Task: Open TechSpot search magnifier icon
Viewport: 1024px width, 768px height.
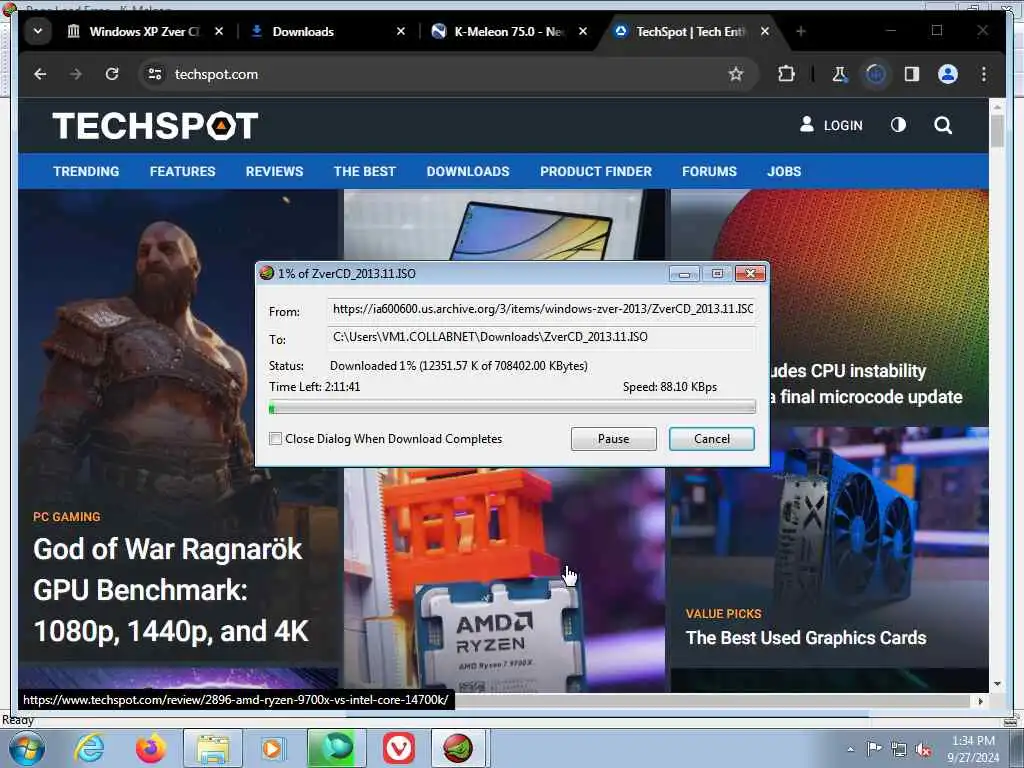Action: (942, 125)
